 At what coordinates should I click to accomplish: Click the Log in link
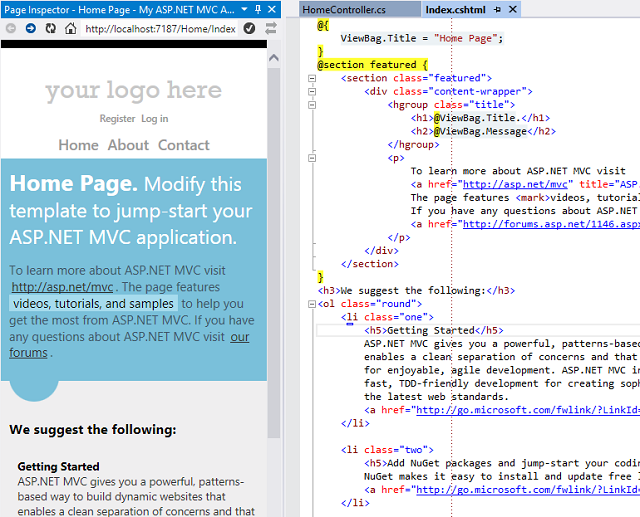point(155,119)
